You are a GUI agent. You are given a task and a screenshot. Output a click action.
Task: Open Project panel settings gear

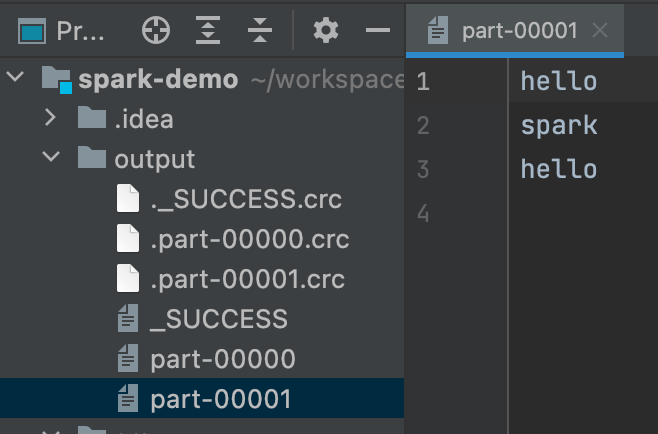coord(326,31)
